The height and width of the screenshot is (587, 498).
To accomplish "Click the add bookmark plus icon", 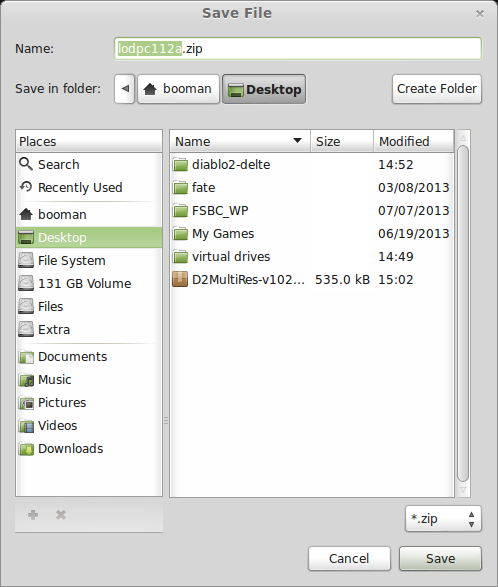I will click(x=33, y=515).
